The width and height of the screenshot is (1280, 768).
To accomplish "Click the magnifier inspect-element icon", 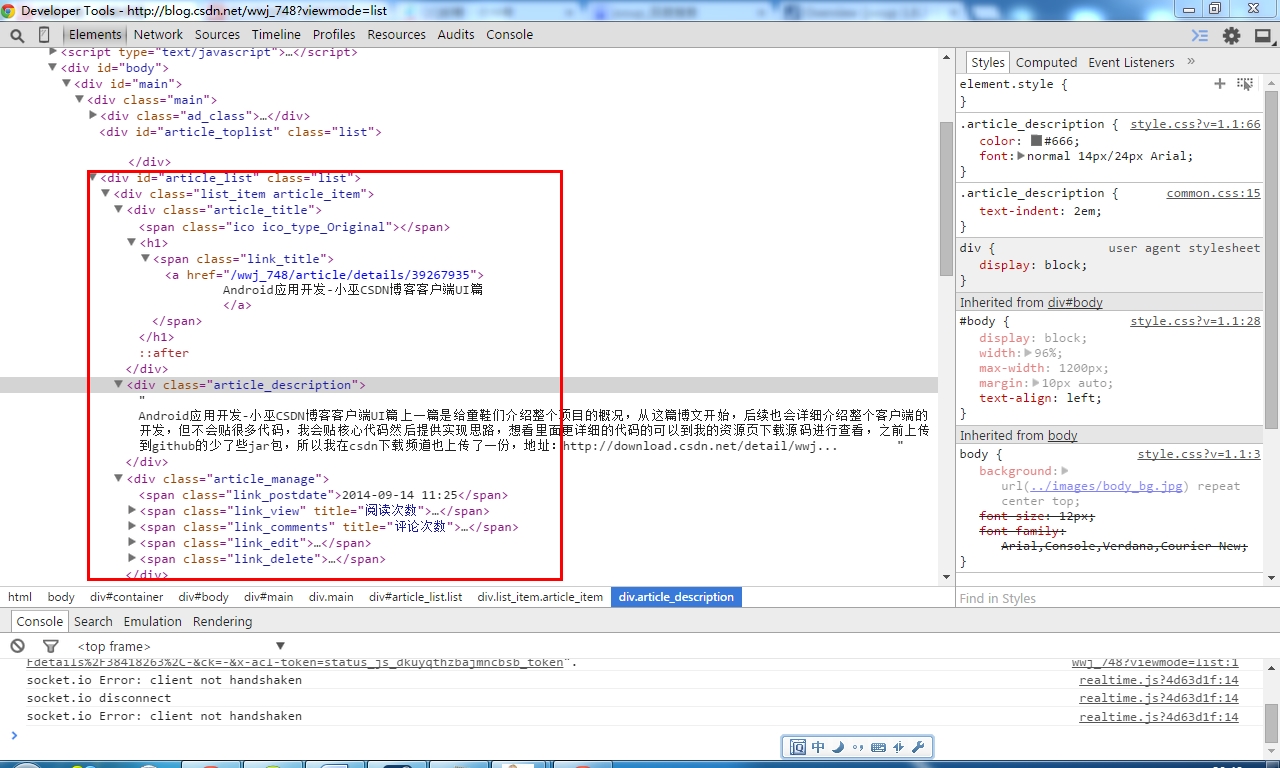I will pos(17,35).
